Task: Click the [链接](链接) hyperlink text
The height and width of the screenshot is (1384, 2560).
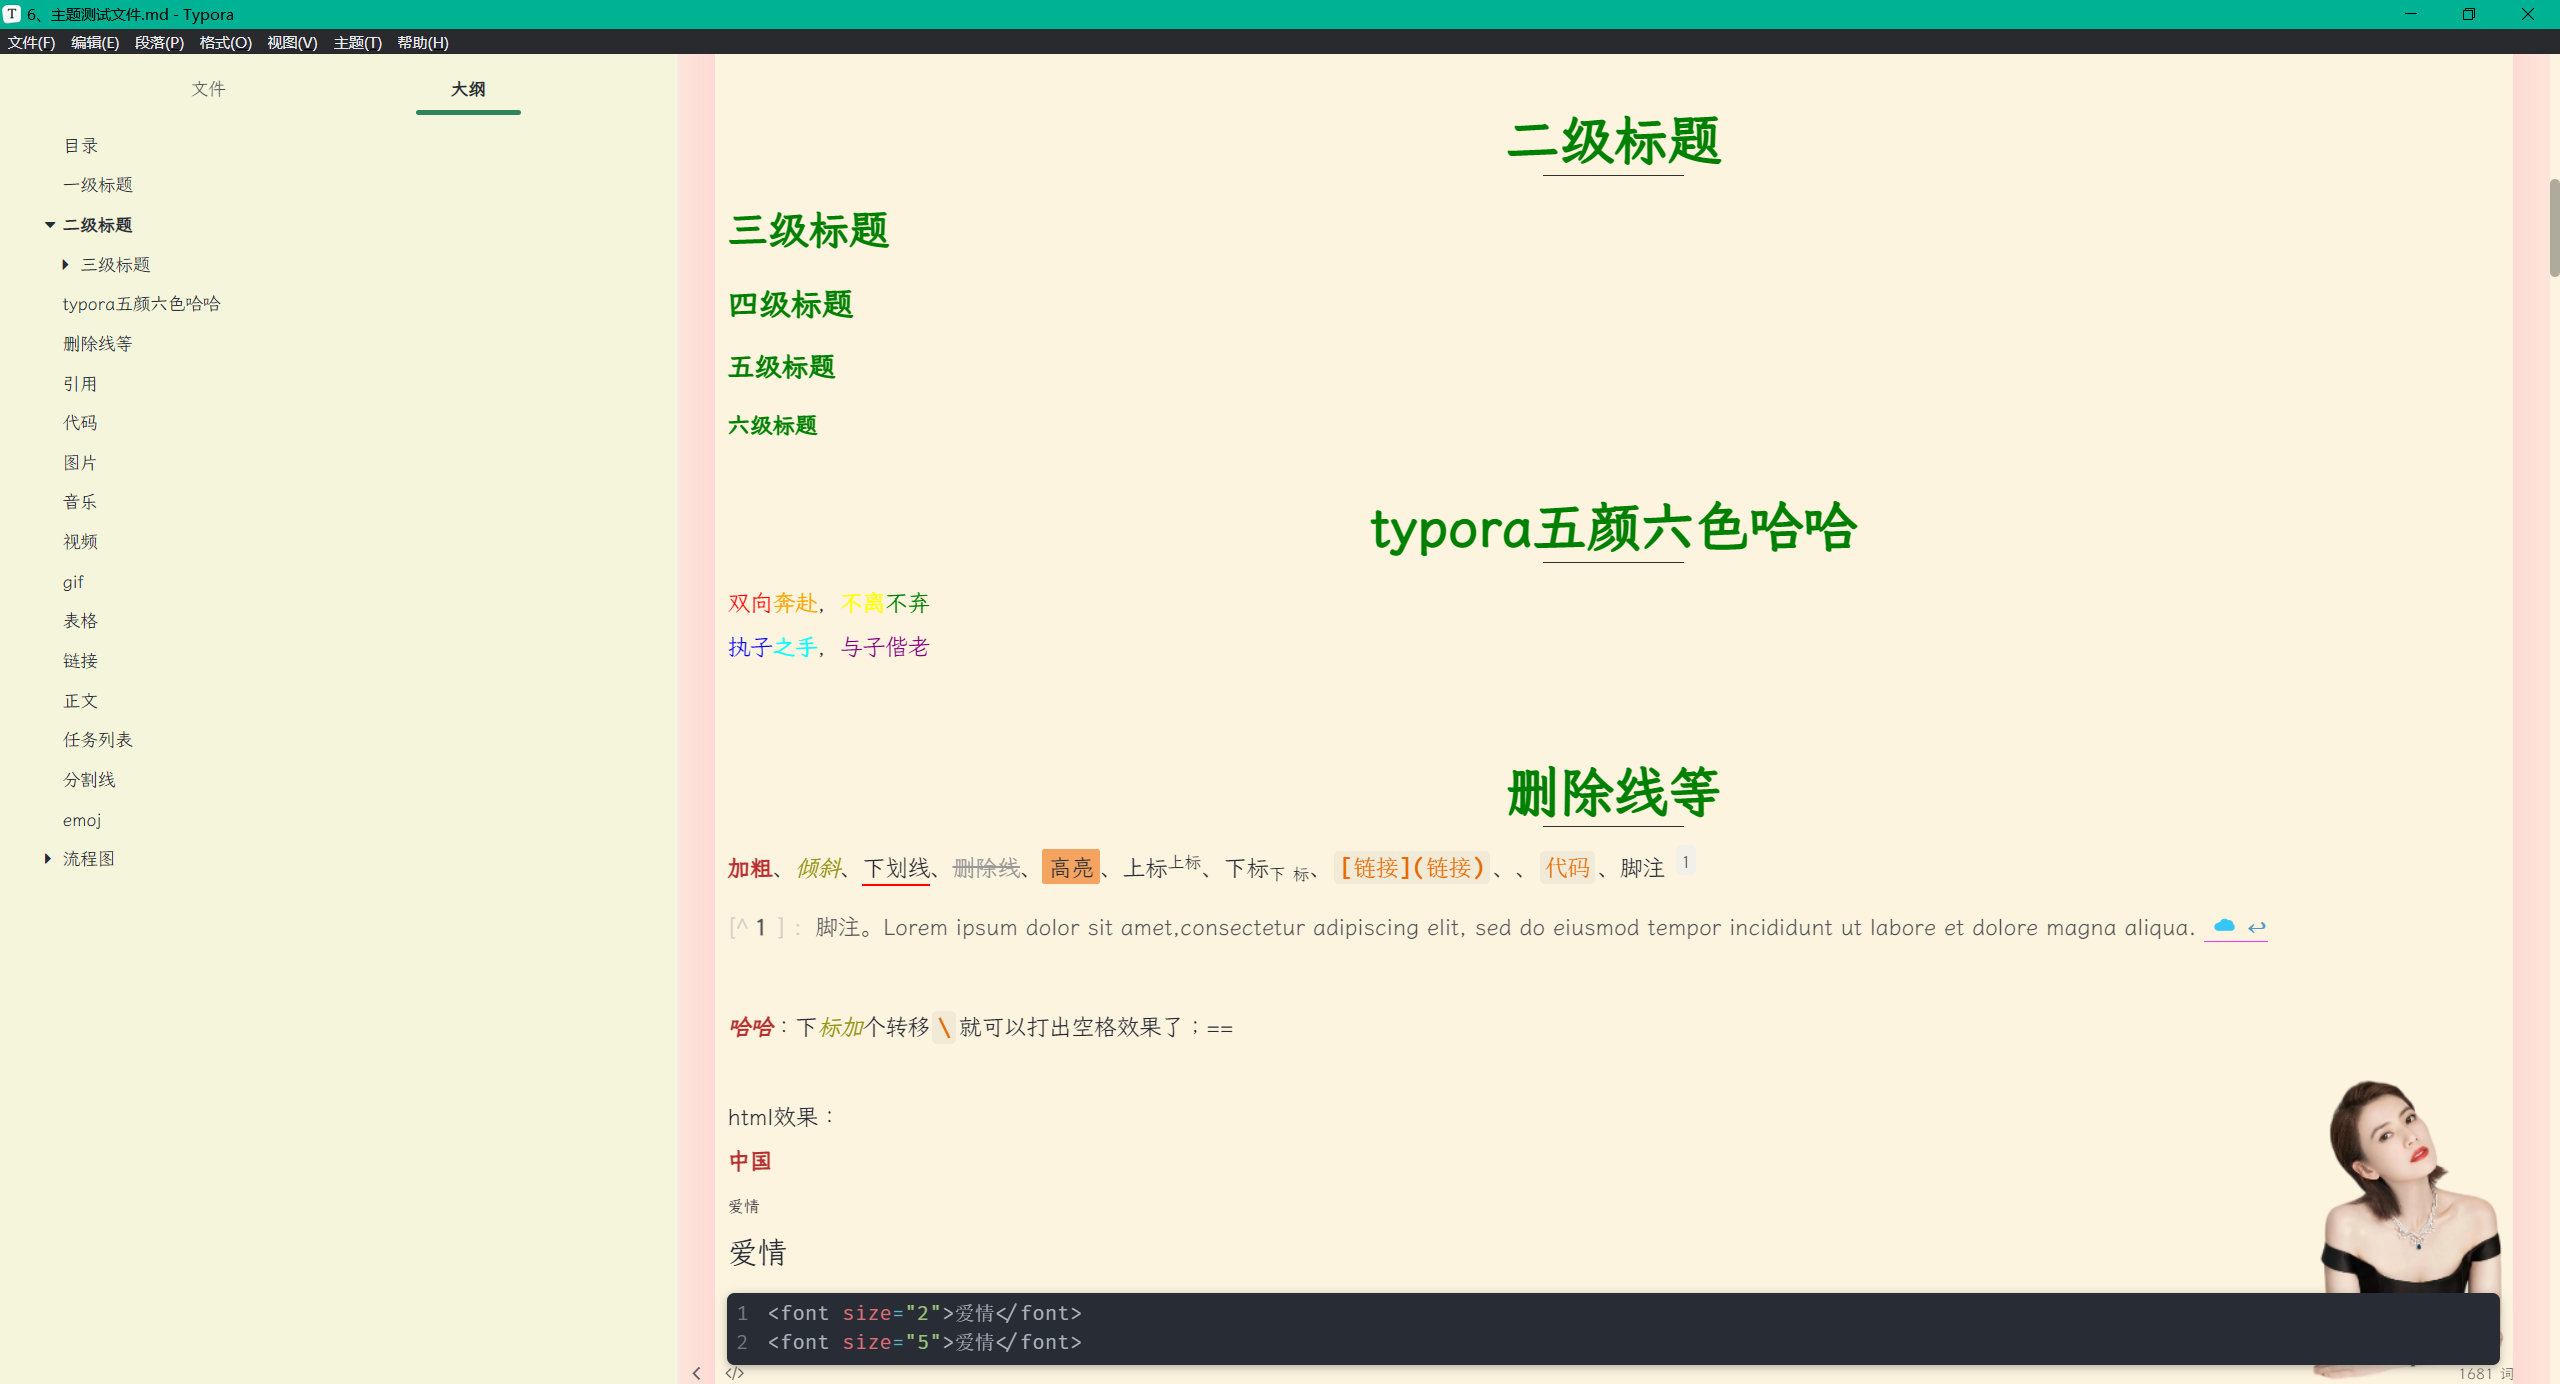Action: [x=1412, y=867]
